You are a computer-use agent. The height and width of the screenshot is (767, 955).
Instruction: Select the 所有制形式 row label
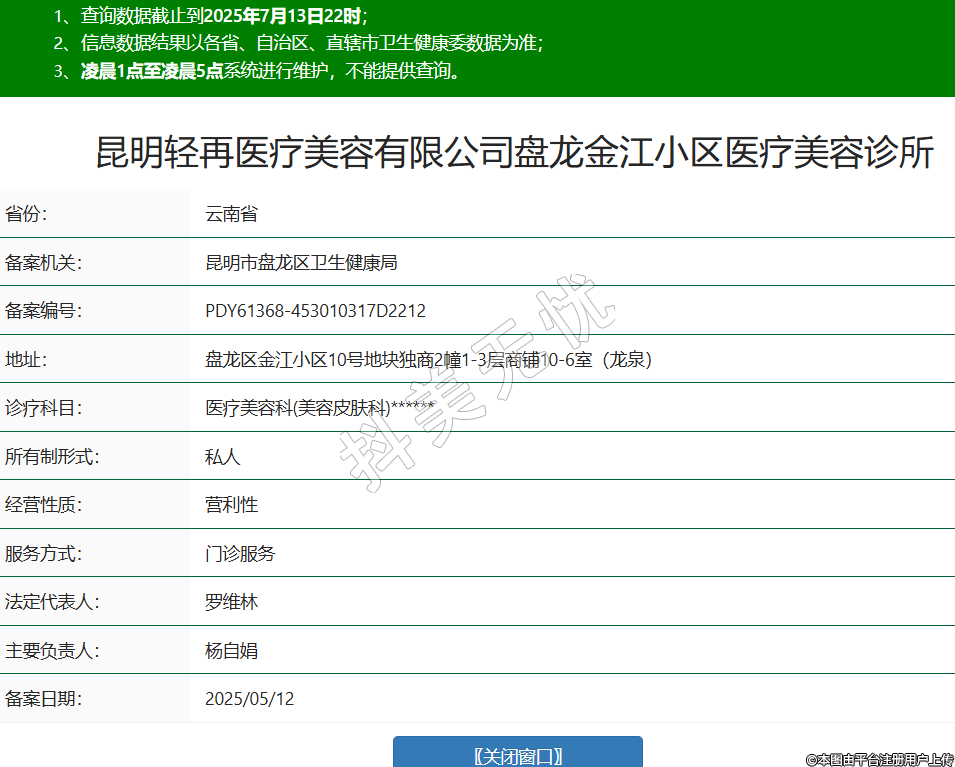point(52,457)
